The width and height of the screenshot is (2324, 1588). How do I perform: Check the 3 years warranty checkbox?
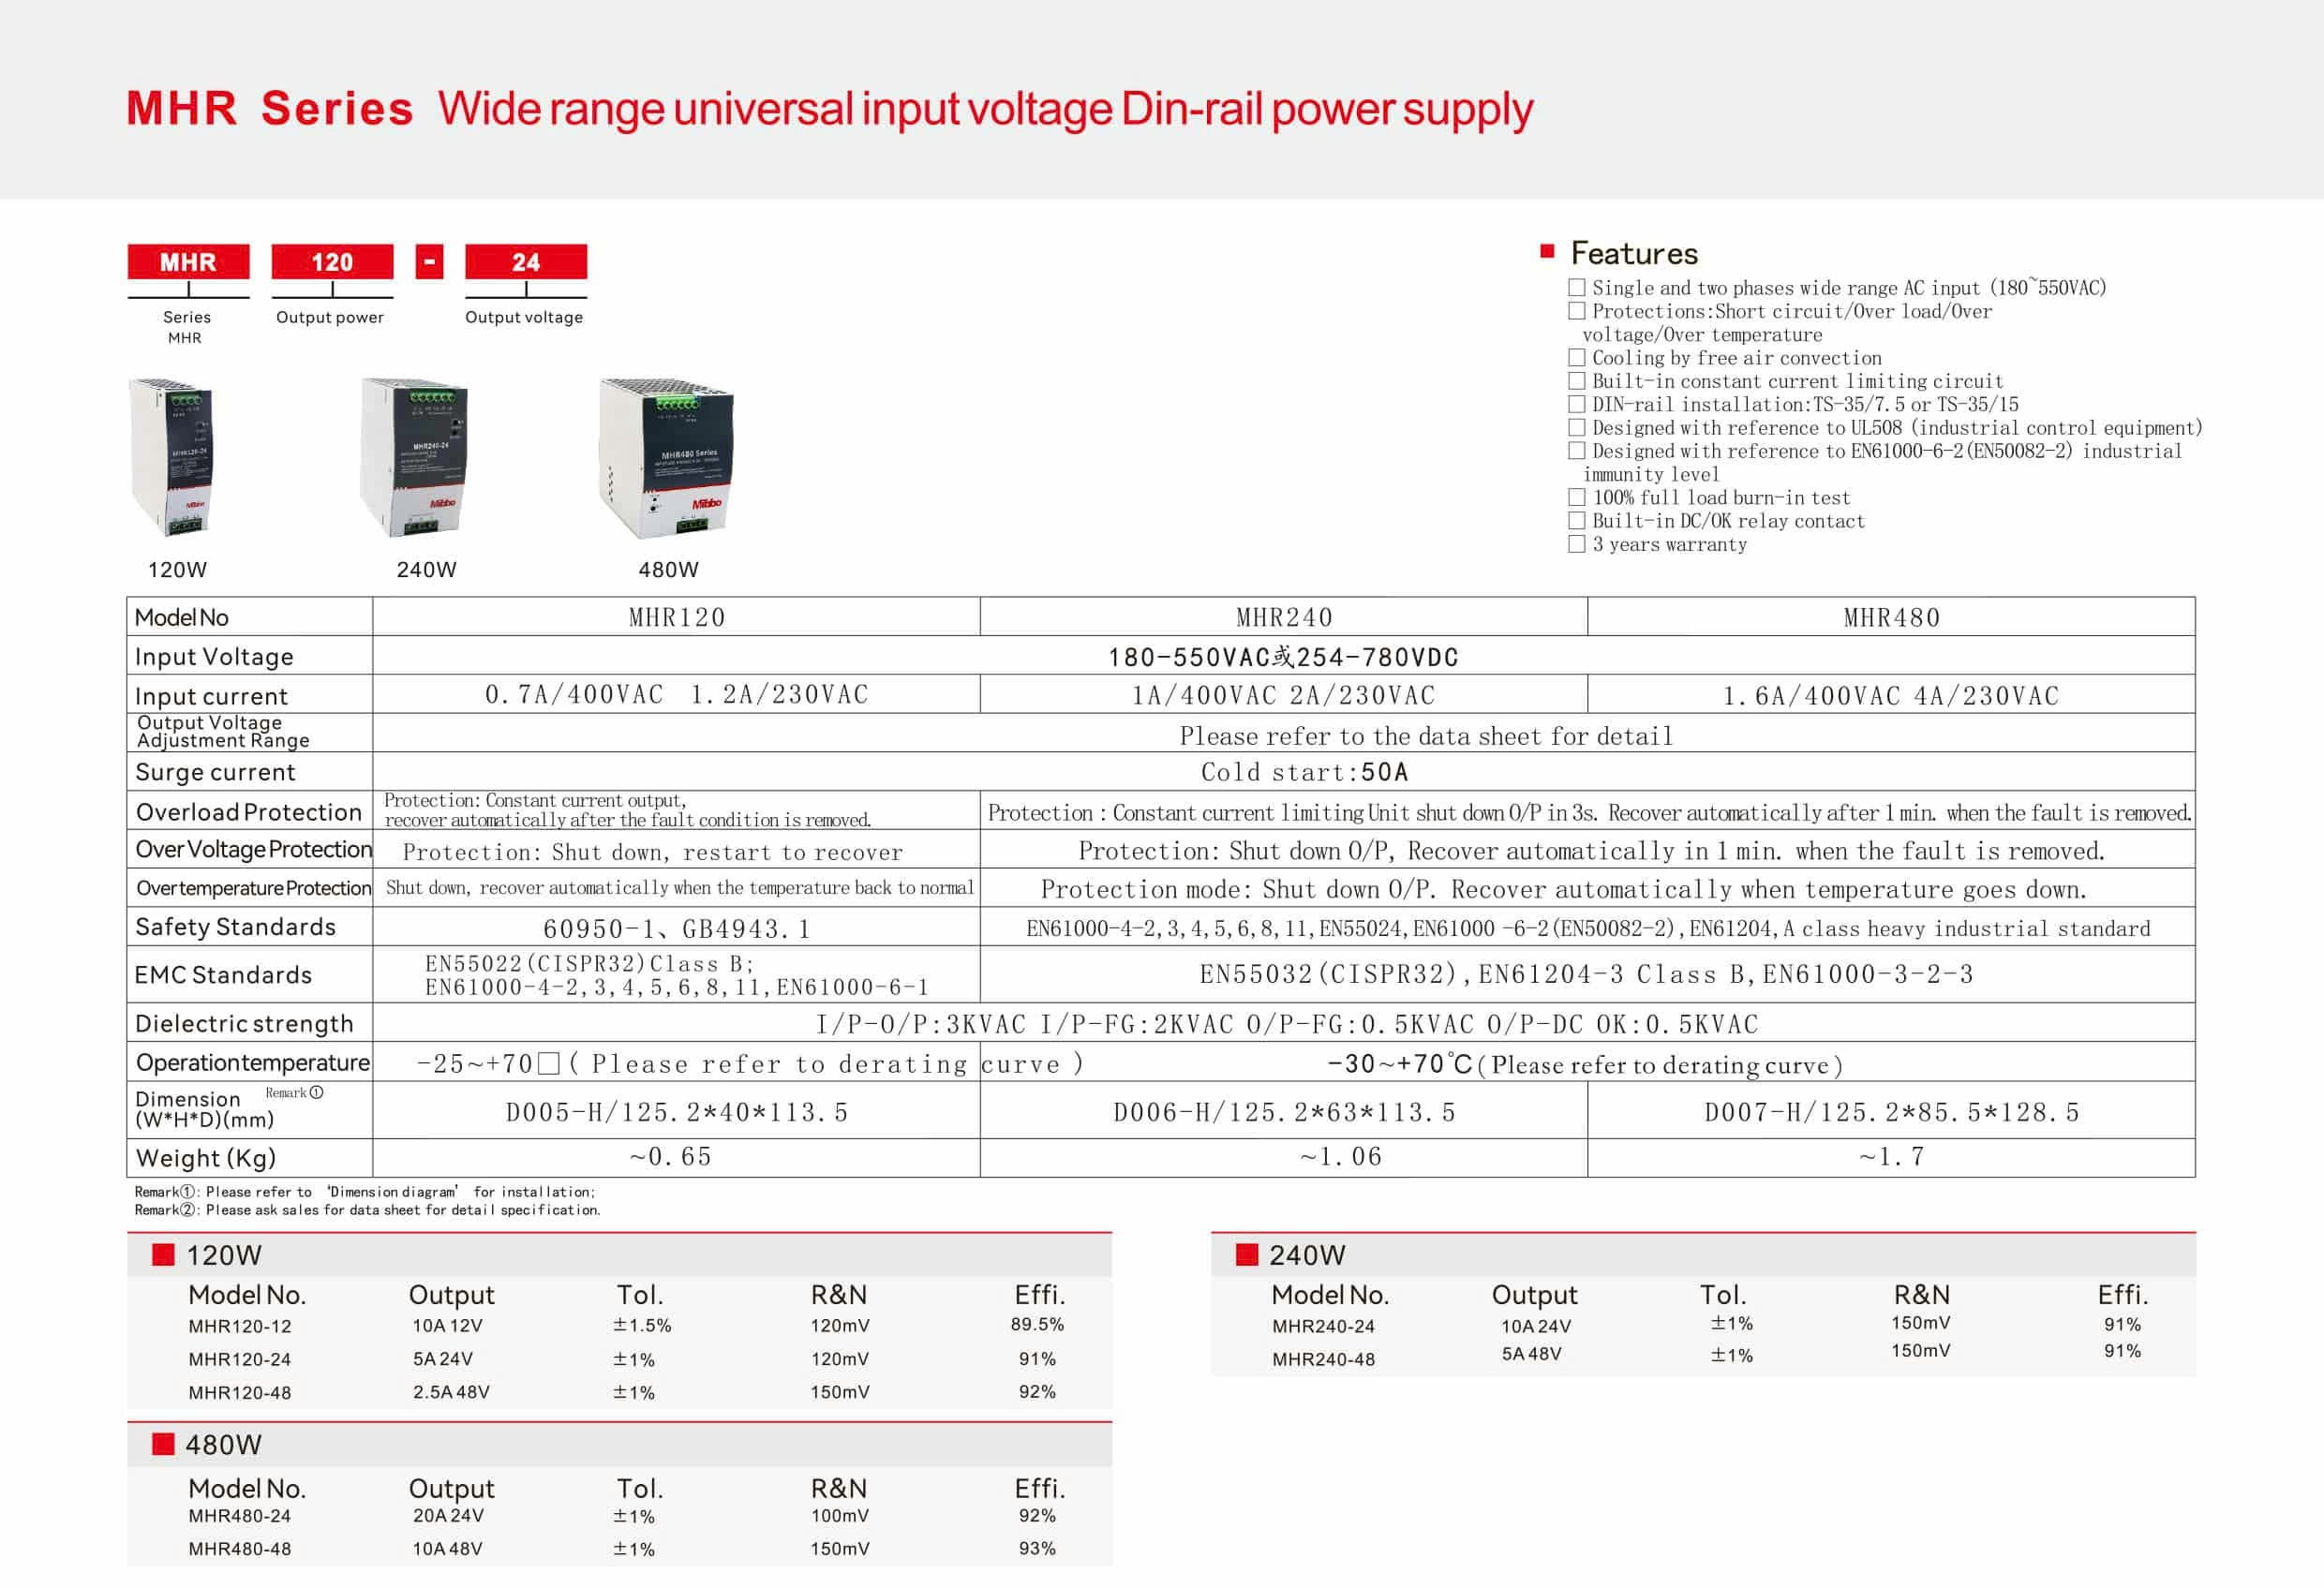(1577, 544)
